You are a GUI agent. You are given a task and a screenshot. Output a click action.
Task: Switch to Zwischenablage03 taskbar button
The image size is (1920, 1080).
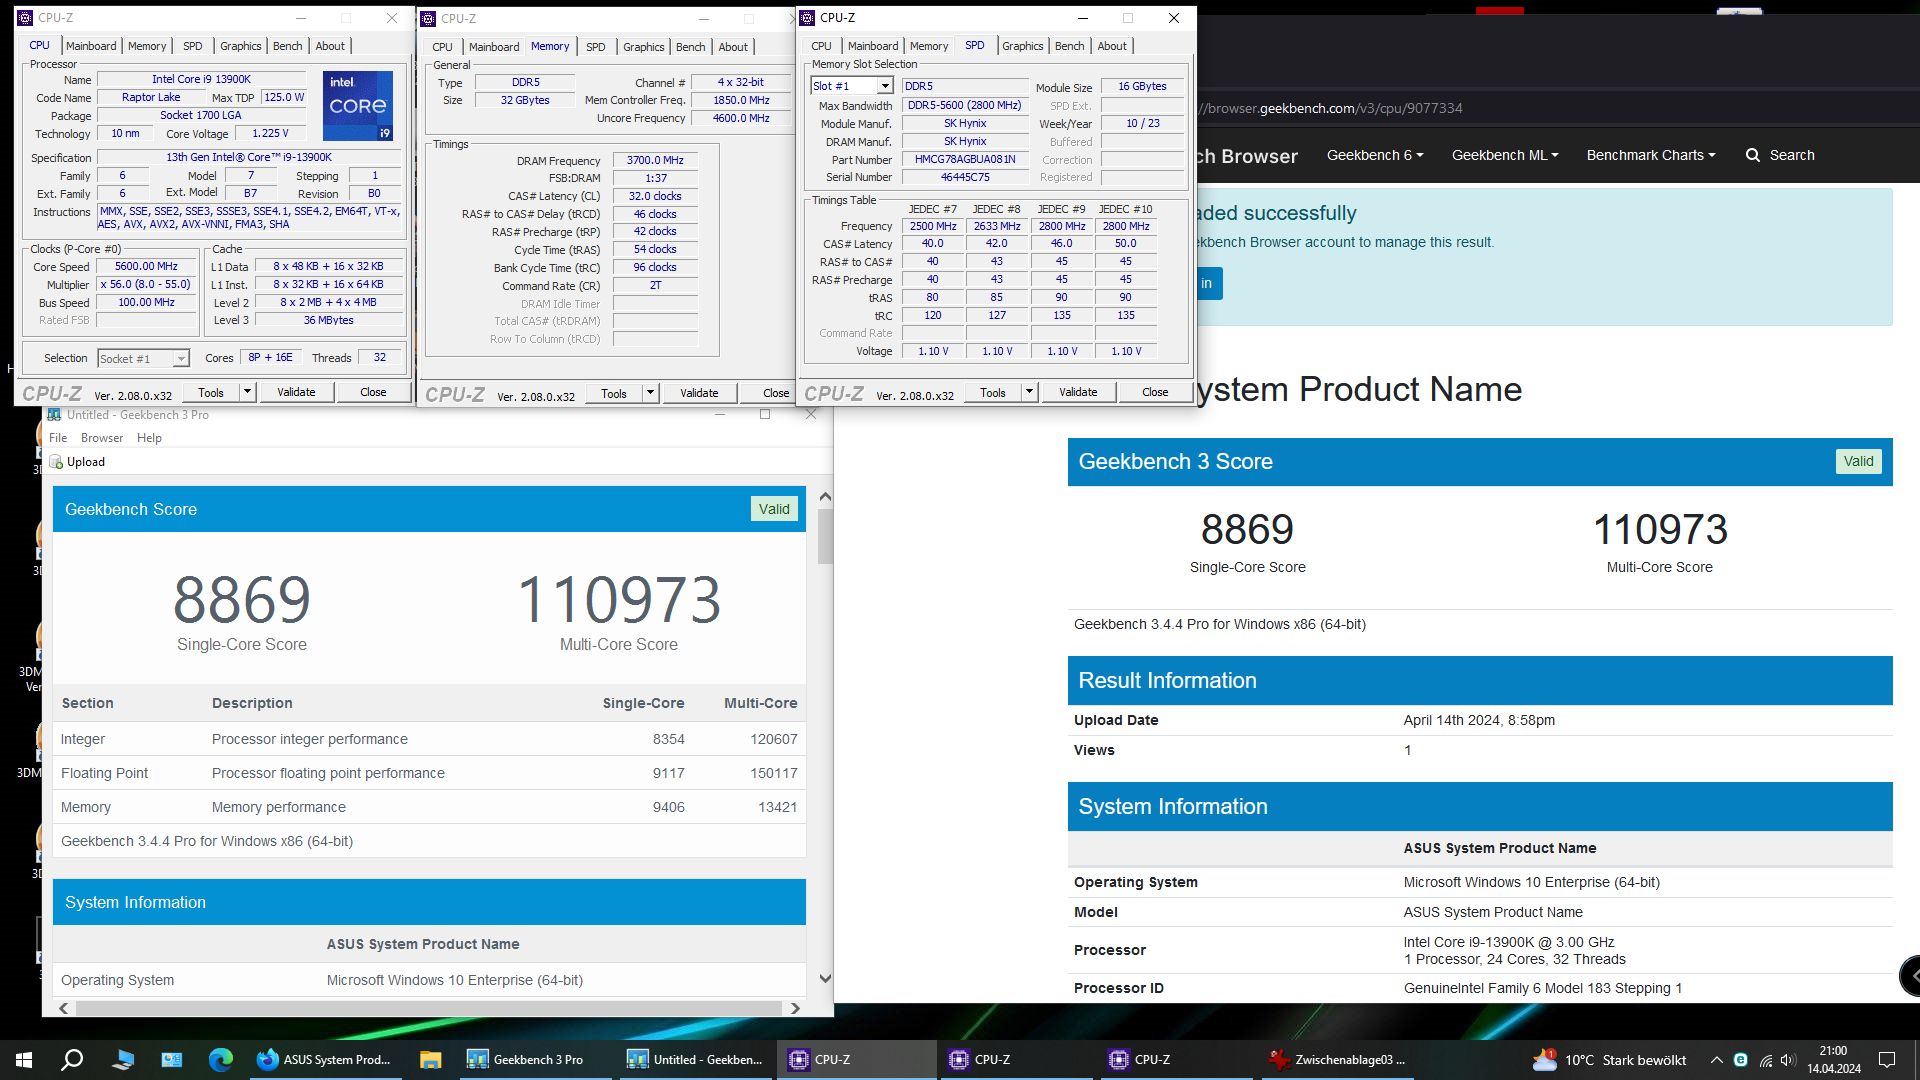coord(1336,1060)
